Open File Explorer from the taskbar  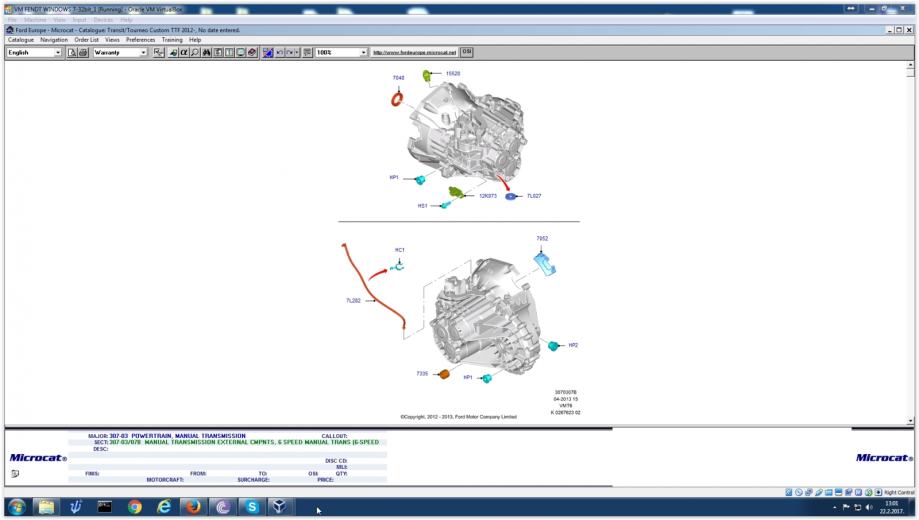[46, 507]
